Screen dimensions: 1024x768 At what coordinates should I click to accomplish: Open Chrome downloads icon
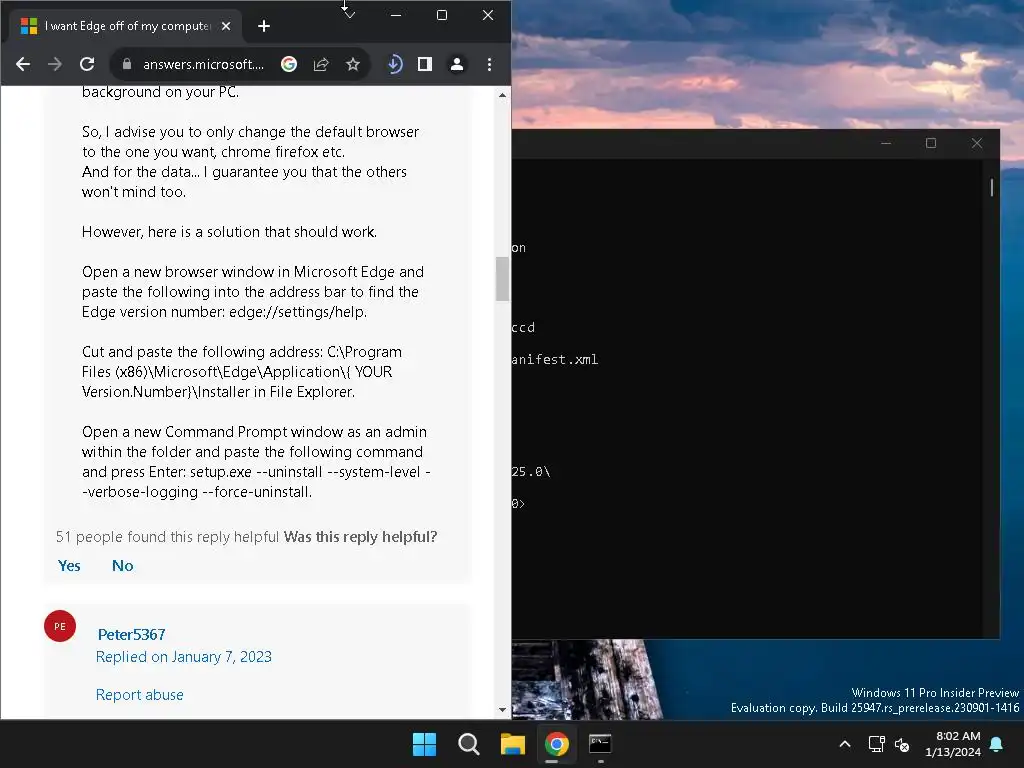[x=394, y=64]
